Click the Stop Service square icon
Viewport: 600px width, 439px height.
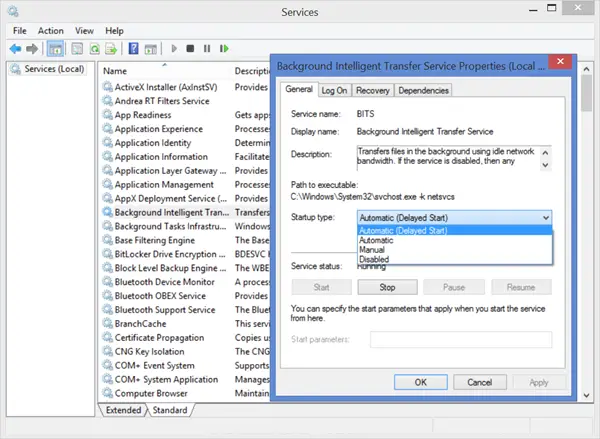tap(191, 48)
